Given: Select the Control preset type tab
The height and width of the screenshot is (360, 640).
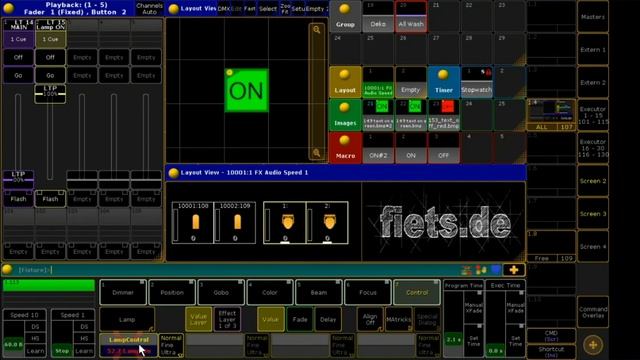Looking at the screenshot, I should point(417,292).
